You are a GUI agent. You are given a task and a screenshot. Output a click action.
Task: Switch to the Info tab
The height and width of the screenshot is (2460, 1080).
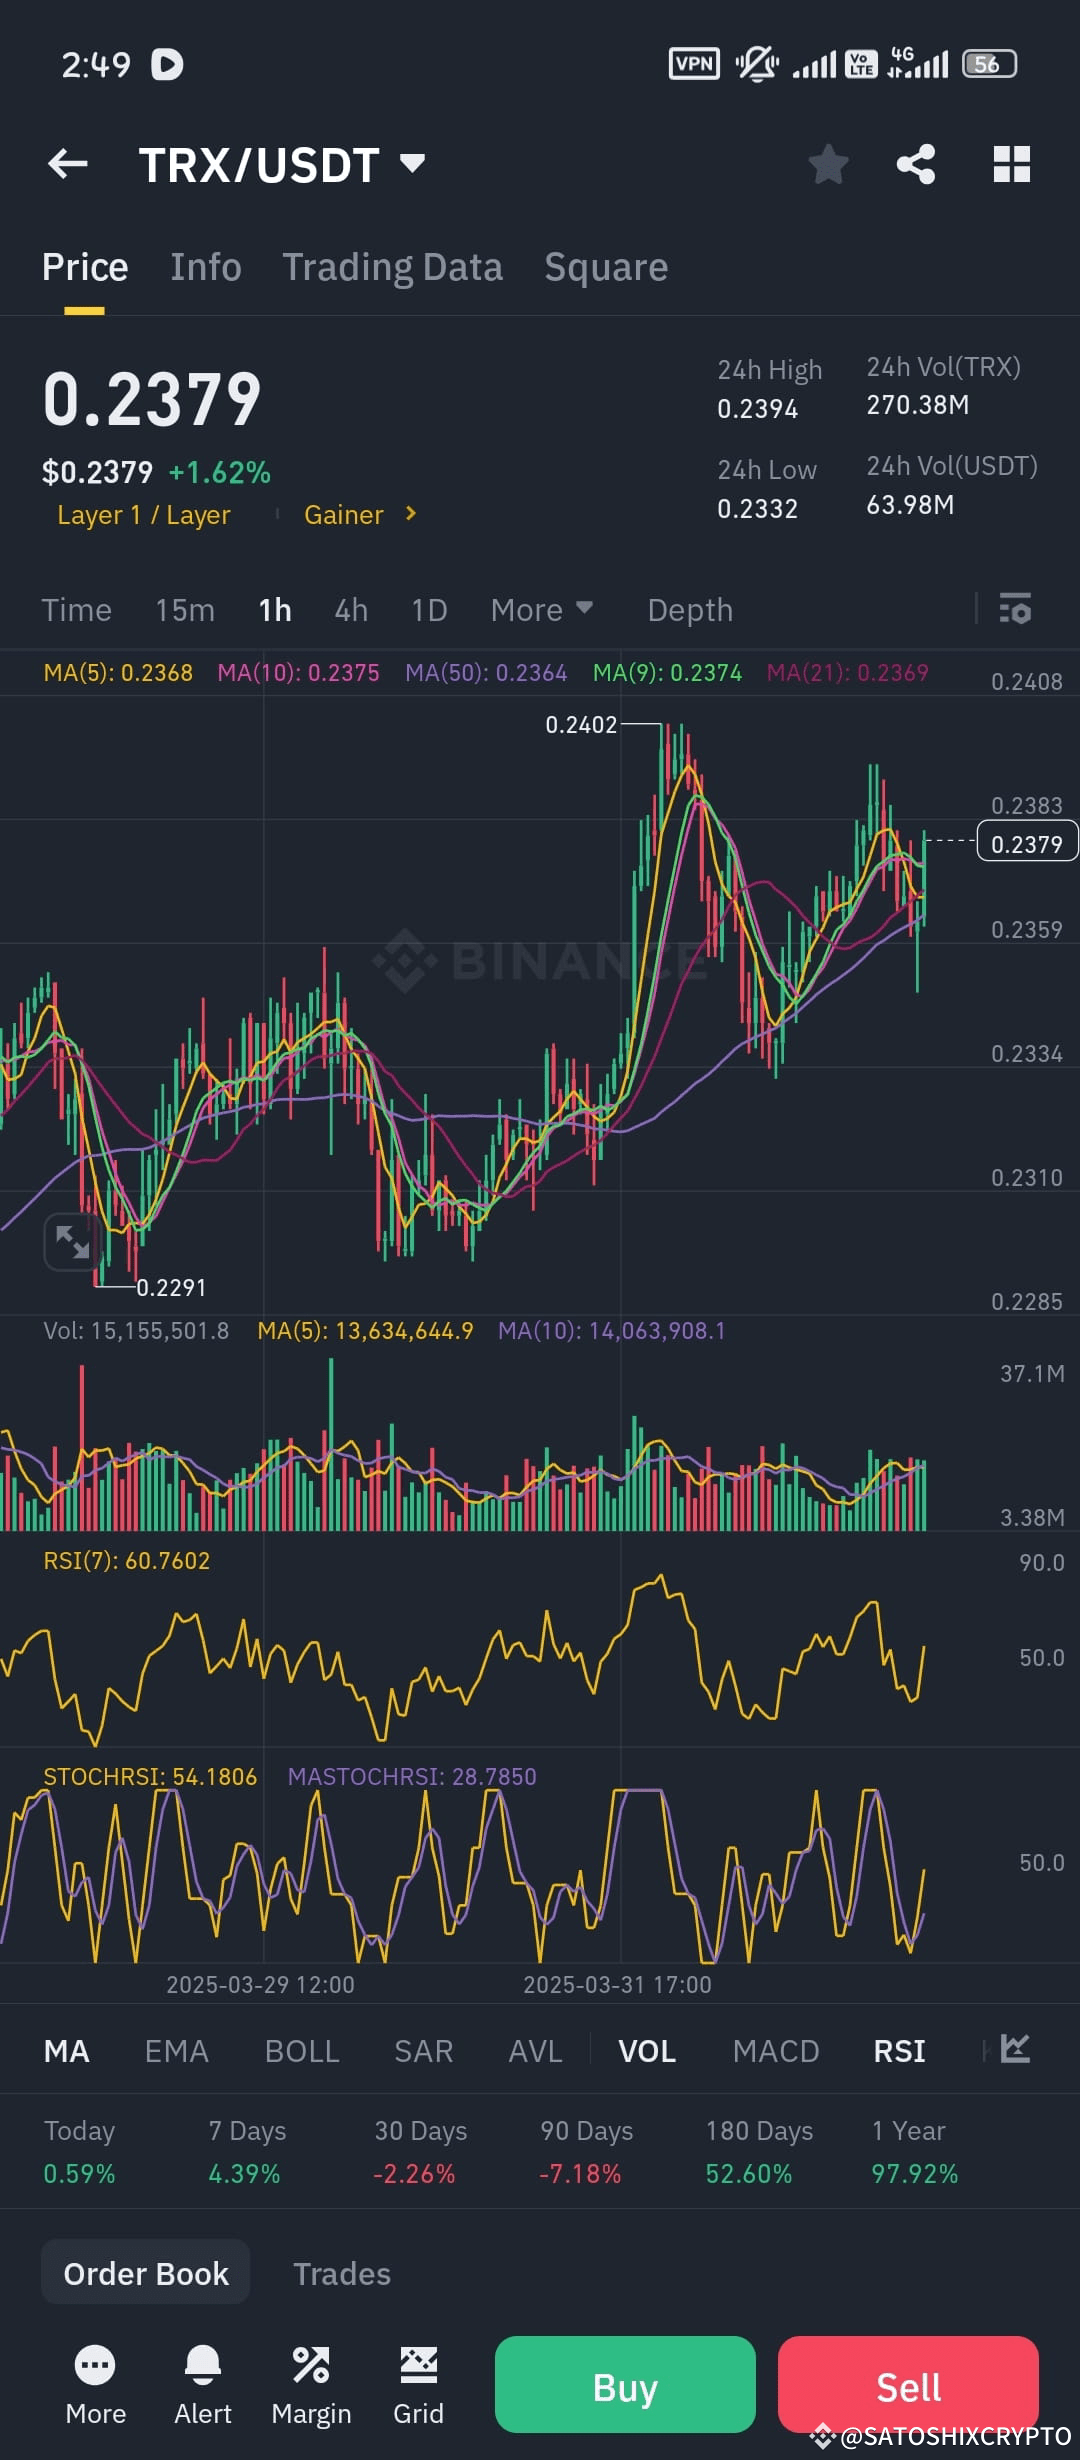click(206, 267)
